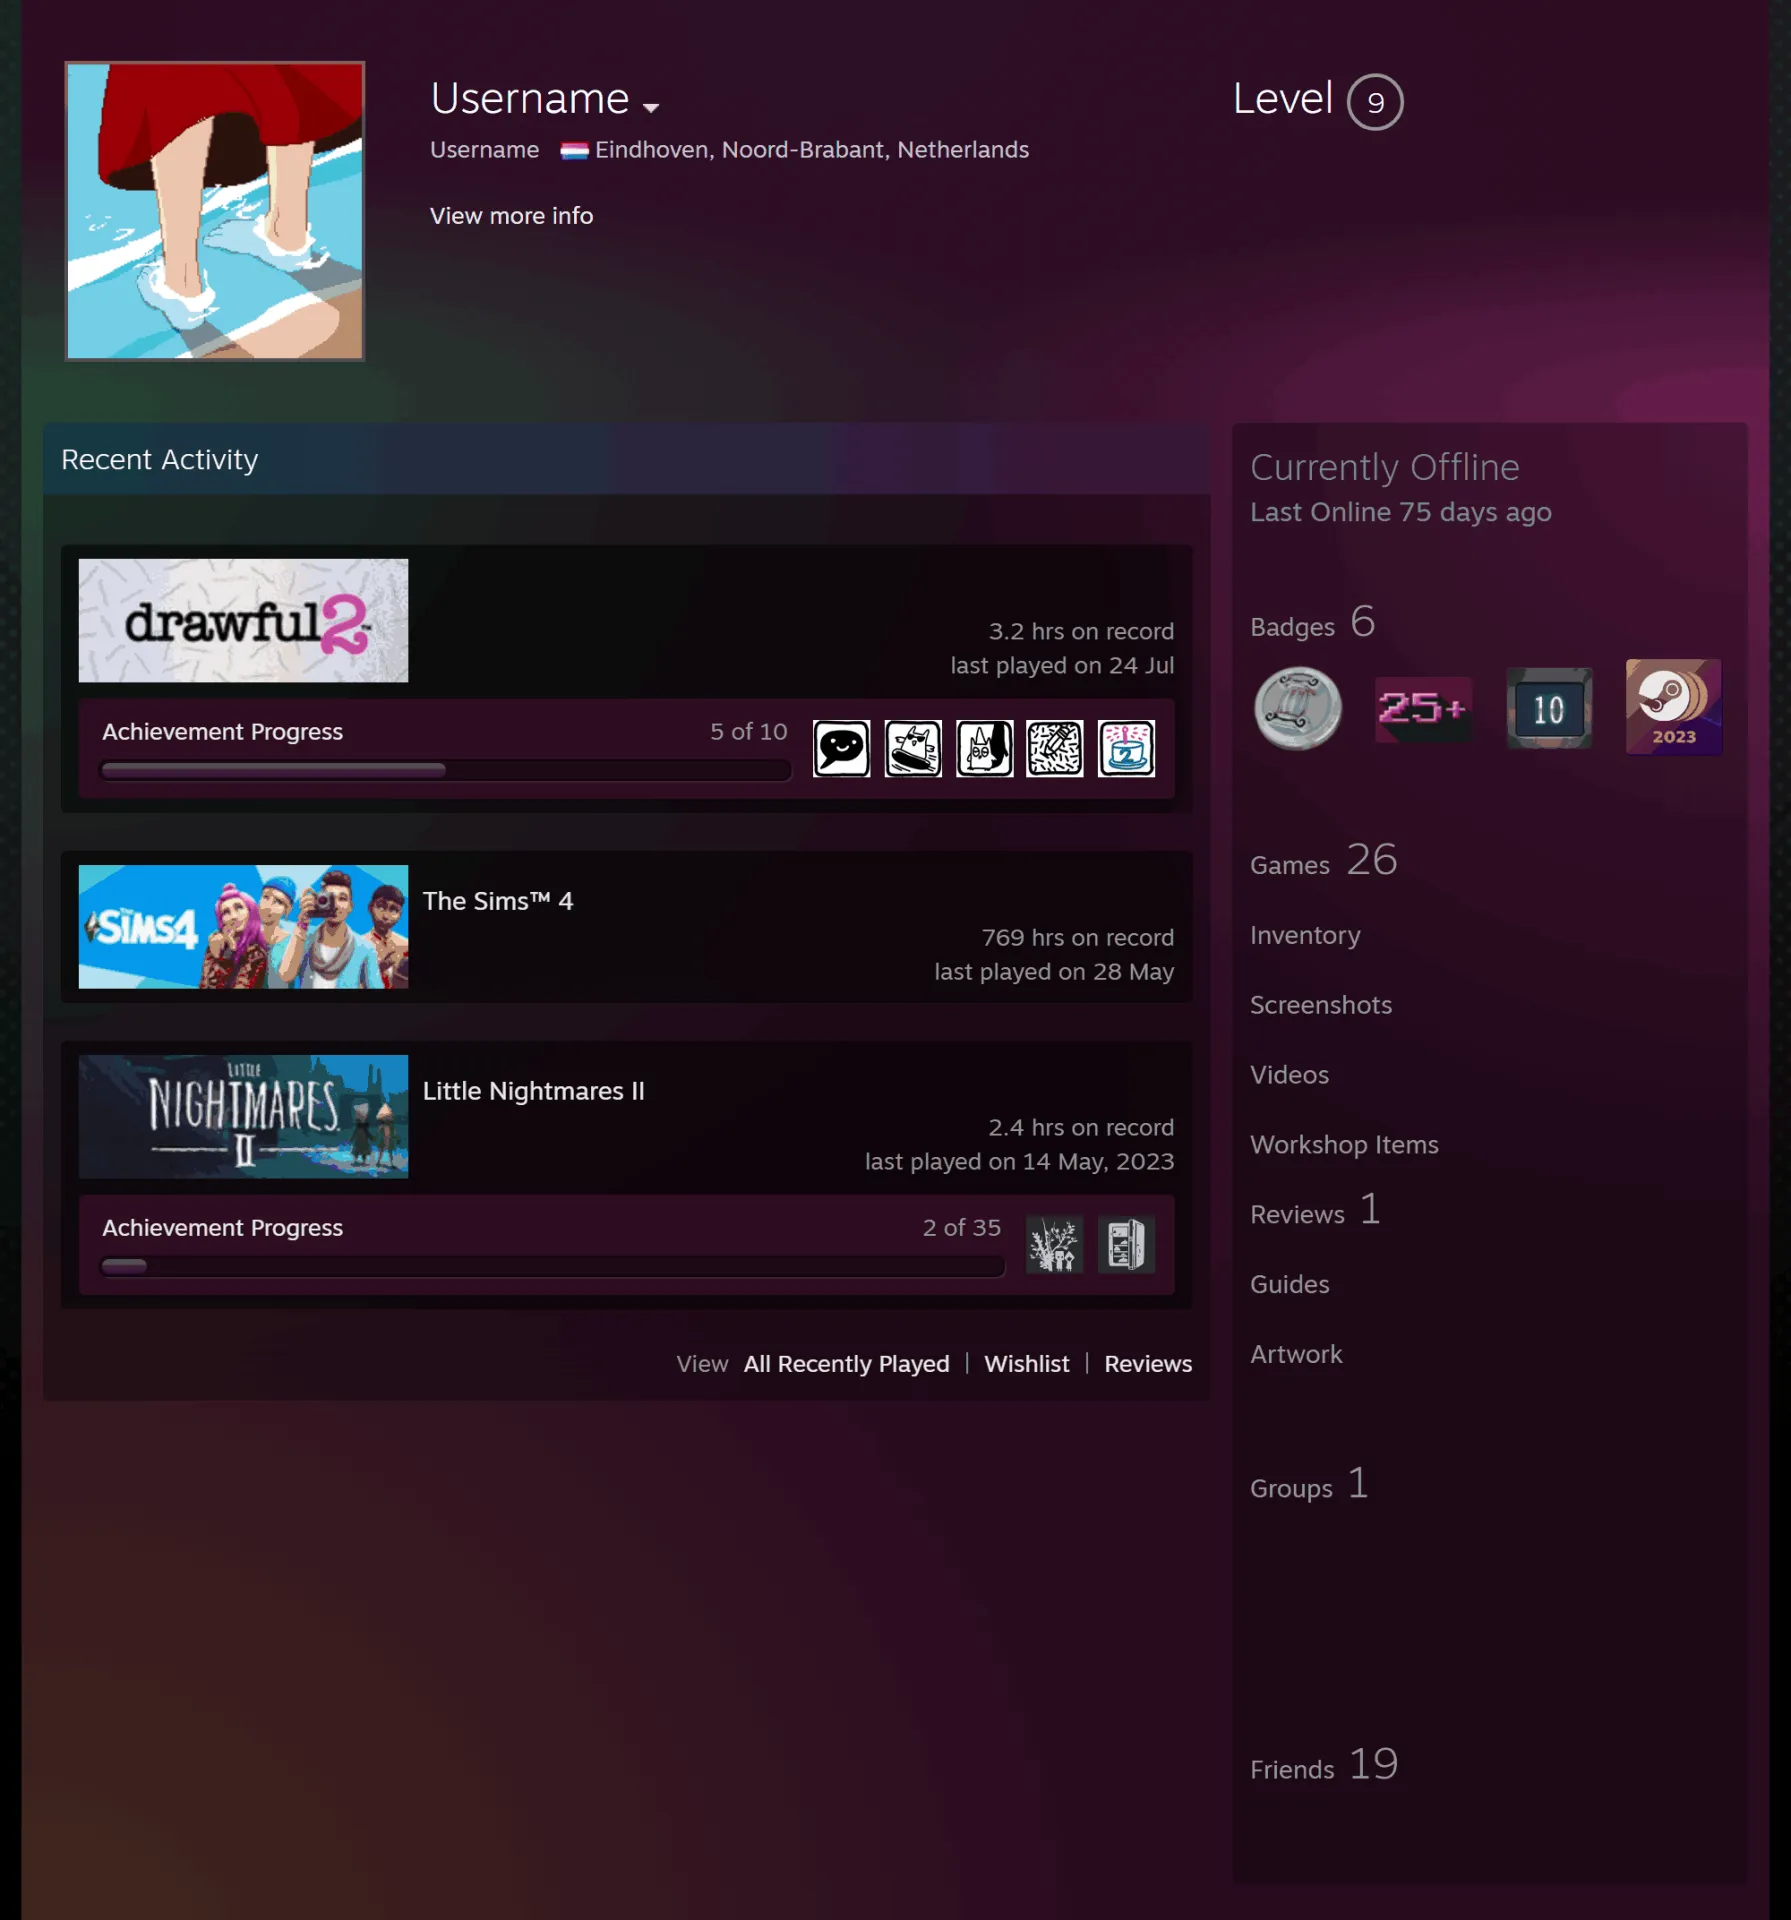The height and width of the screenshot is (1920, 1791).
Task: Click the Netherlands flag icon
Action: (x=574, y=151)
